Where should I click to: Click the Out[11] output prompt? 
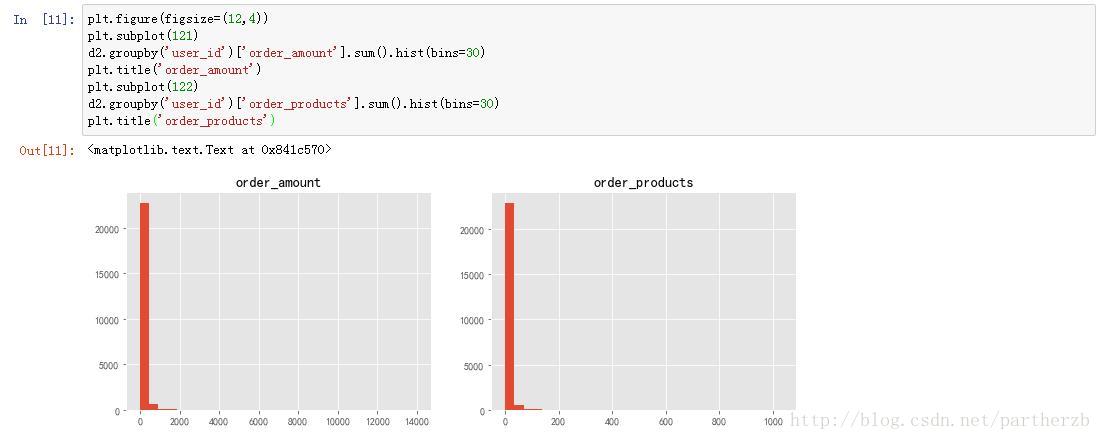tap(47, 150)
